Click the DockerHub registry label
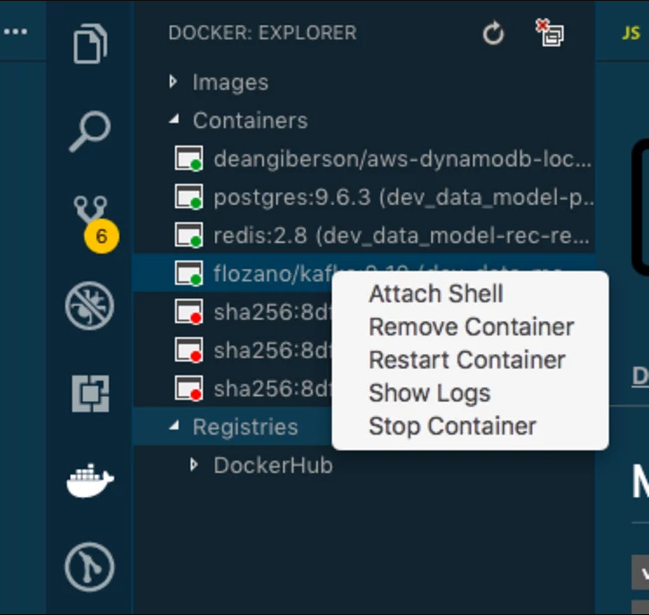Screen dimensions: 649x615 pyautogui.click(x=273, y=465)
